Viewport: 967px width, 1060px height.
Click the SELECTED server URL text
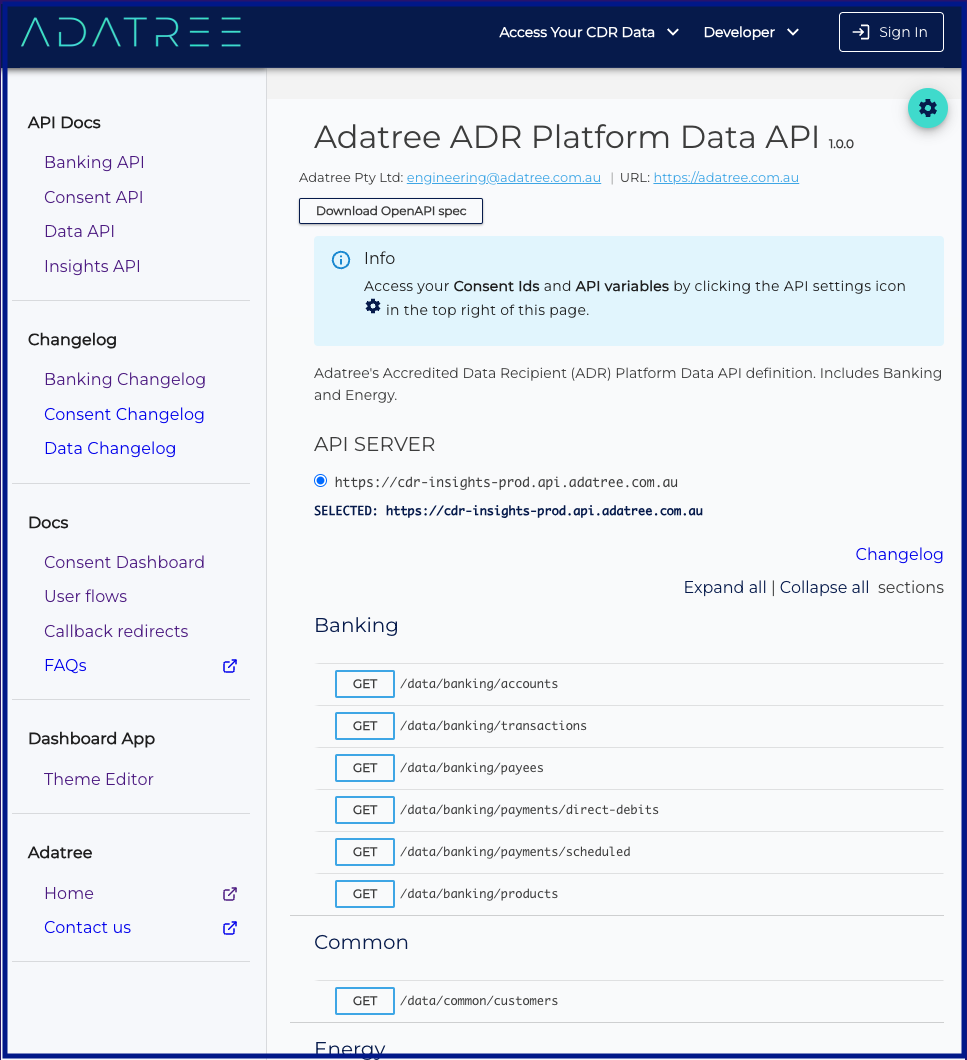509,511
